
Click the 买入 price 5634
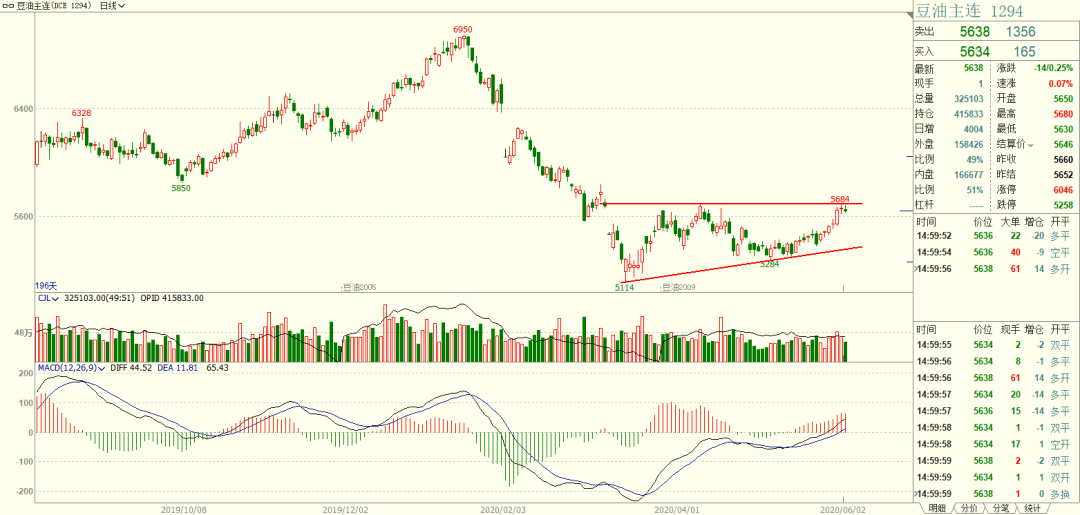point(975,51)
